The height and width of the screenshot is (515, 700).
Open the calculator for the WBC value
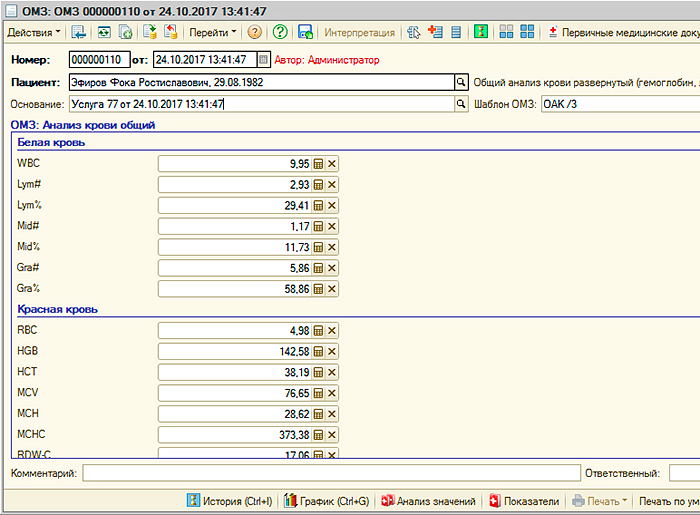pos(319,164)
